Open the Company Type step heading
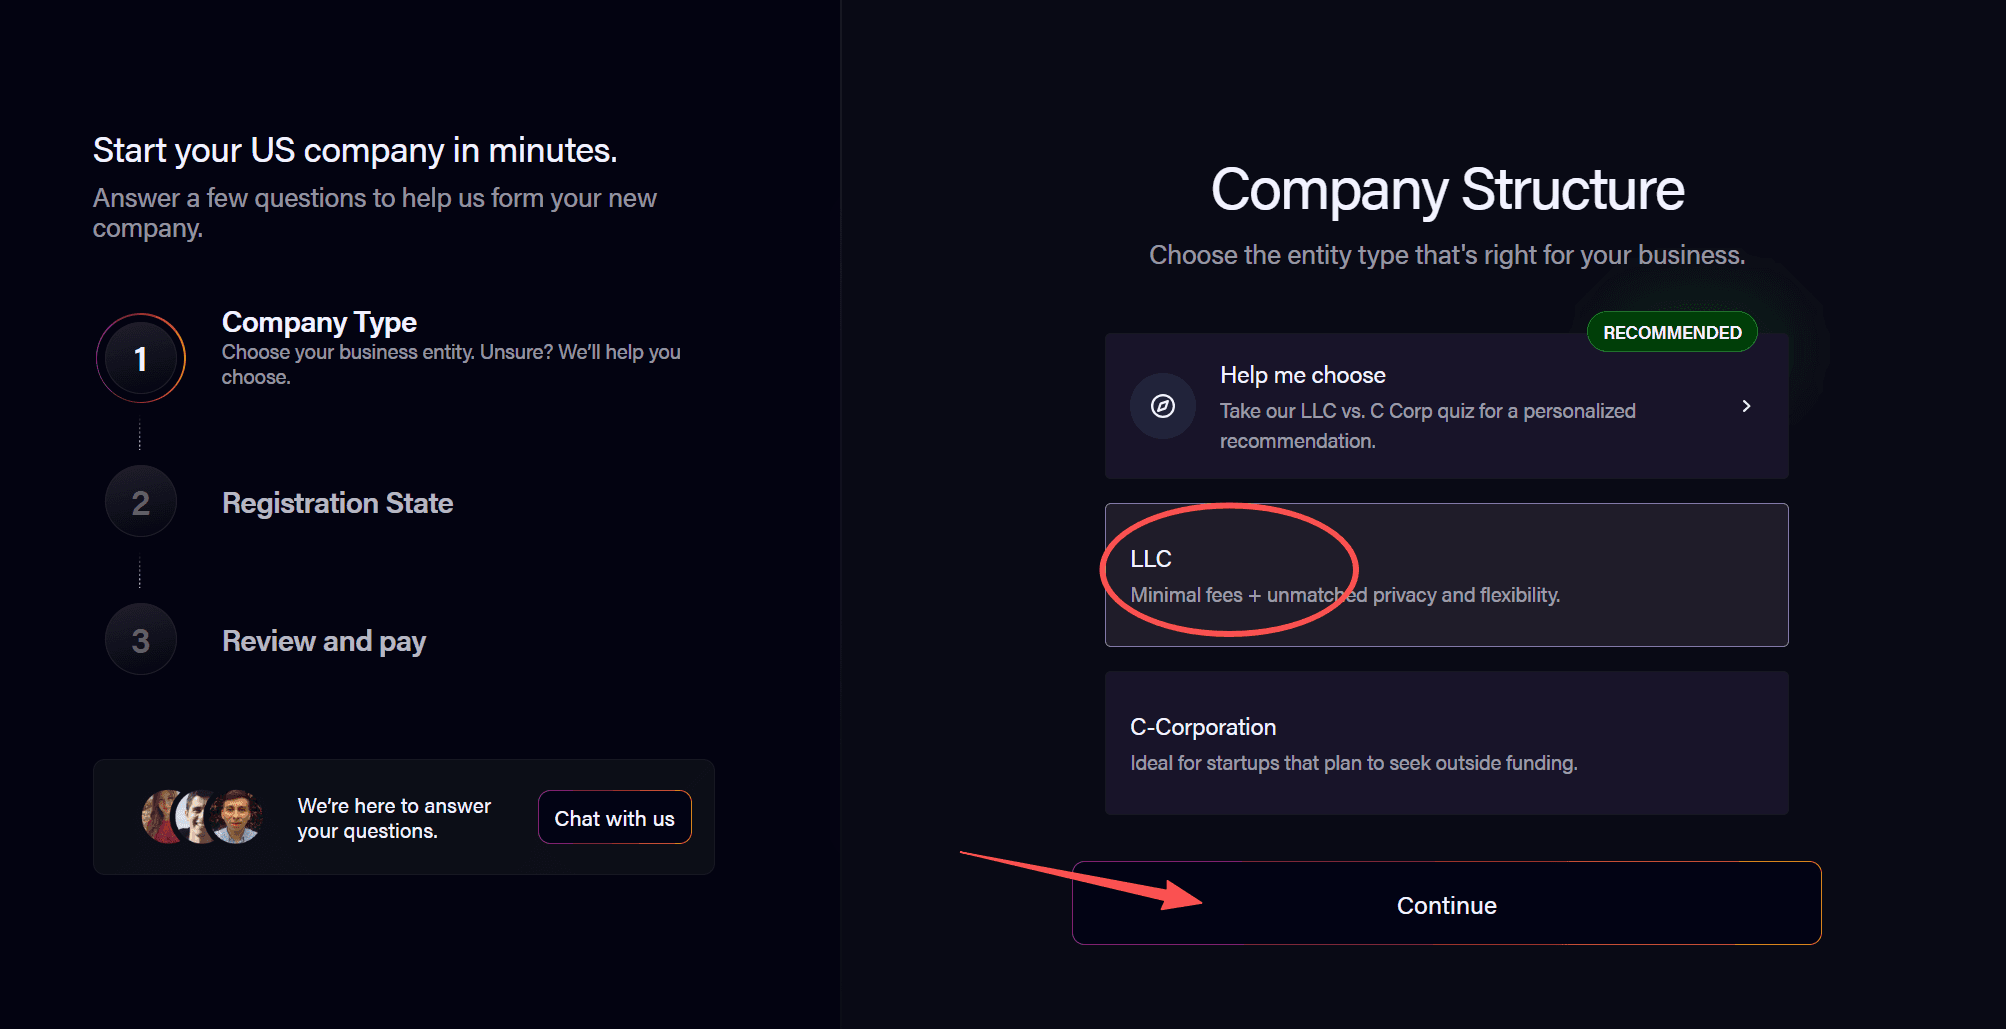 pos(319,322)
